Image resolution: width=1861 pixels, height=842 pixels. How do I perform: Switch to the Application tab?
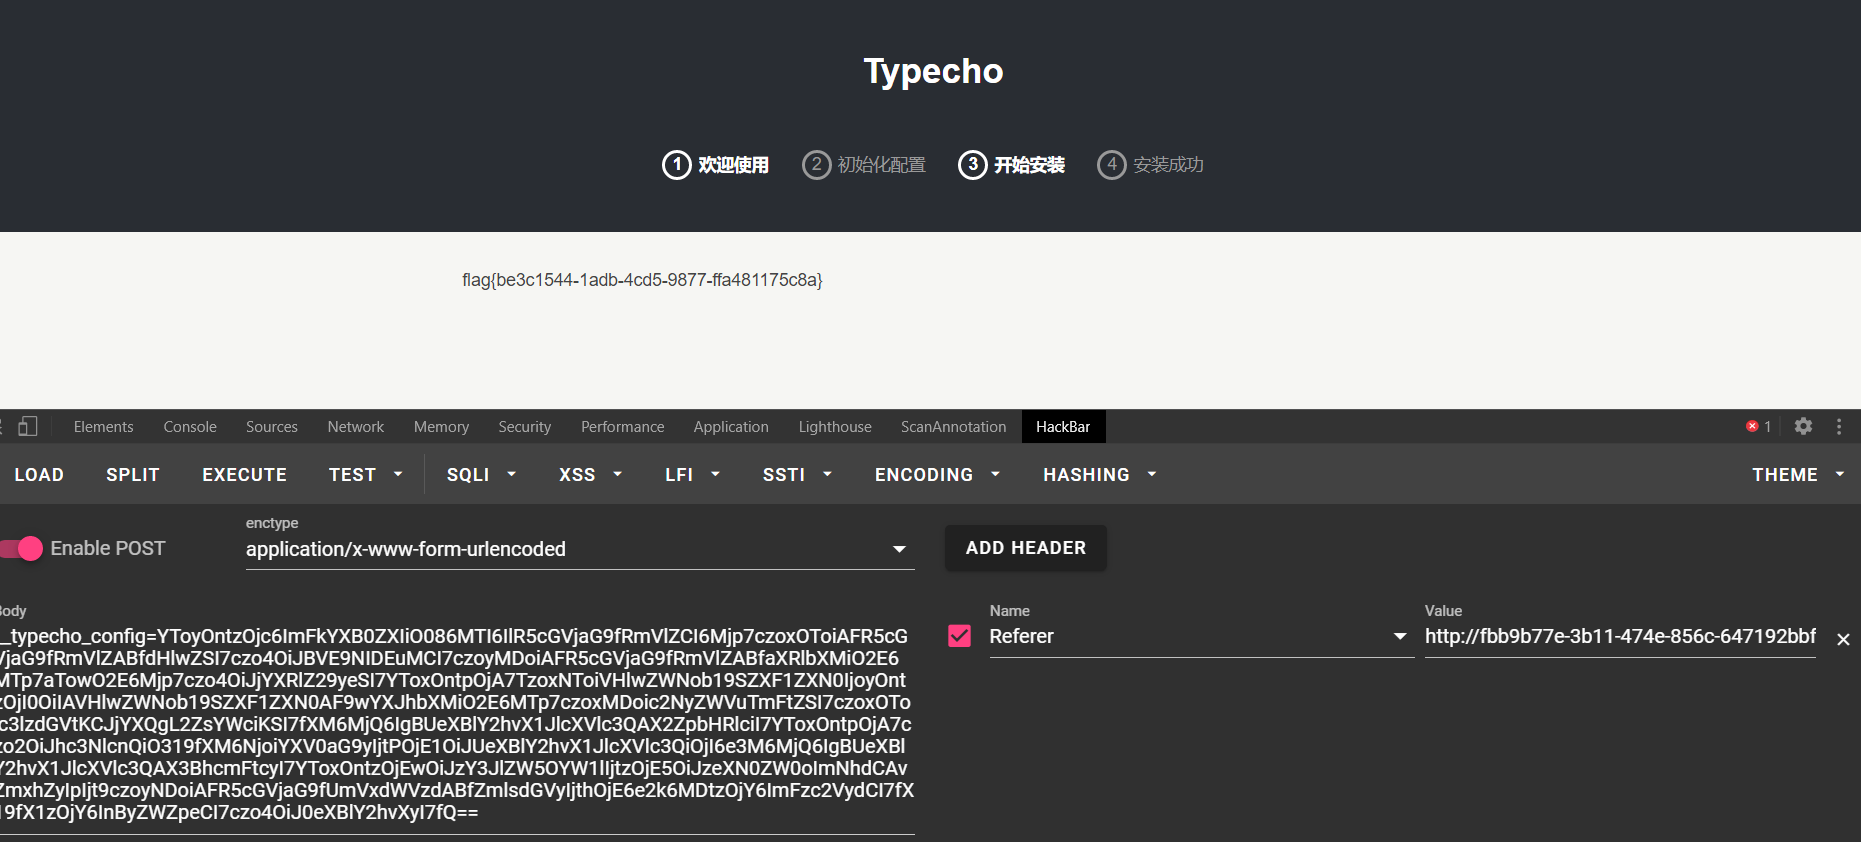click(x=731, y=427)
